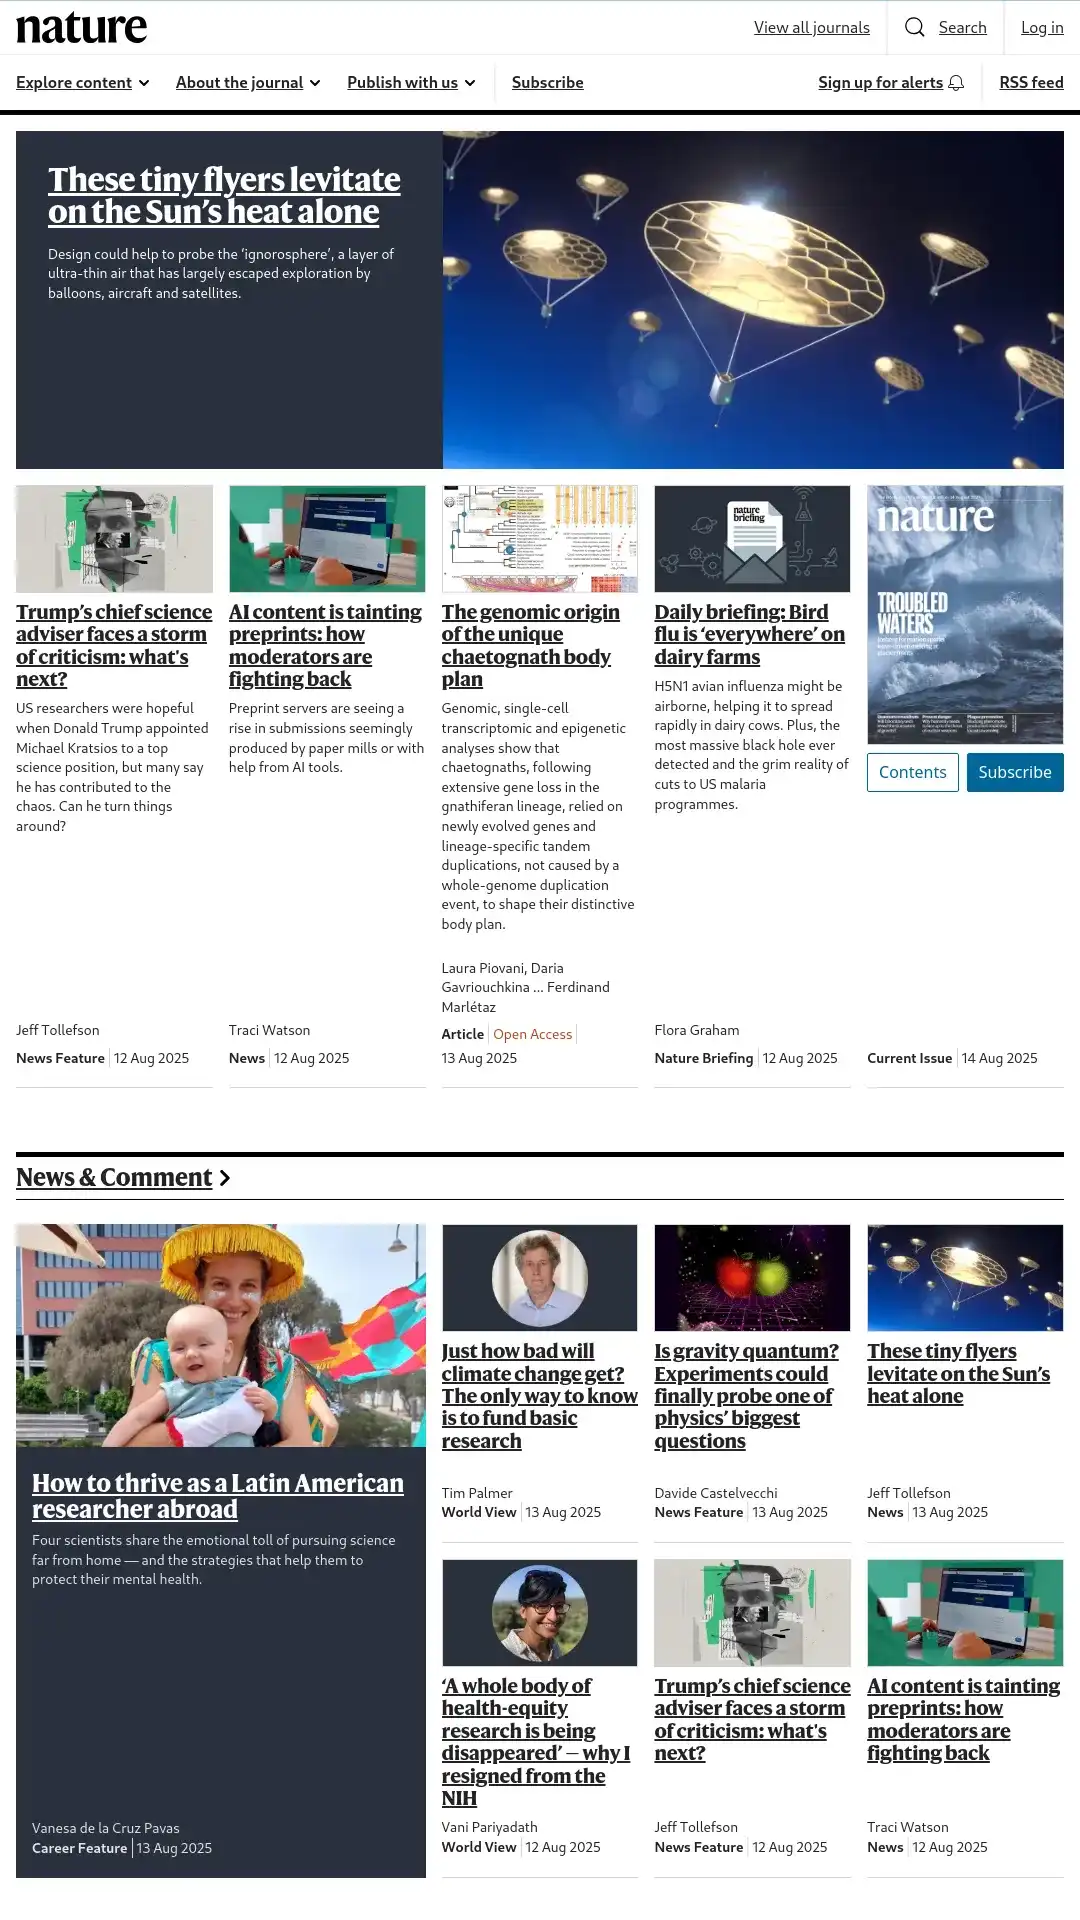Viewport: 1080px width, 1920px height.
Task: Click the search magnifier icon
Action: (914, 27)
